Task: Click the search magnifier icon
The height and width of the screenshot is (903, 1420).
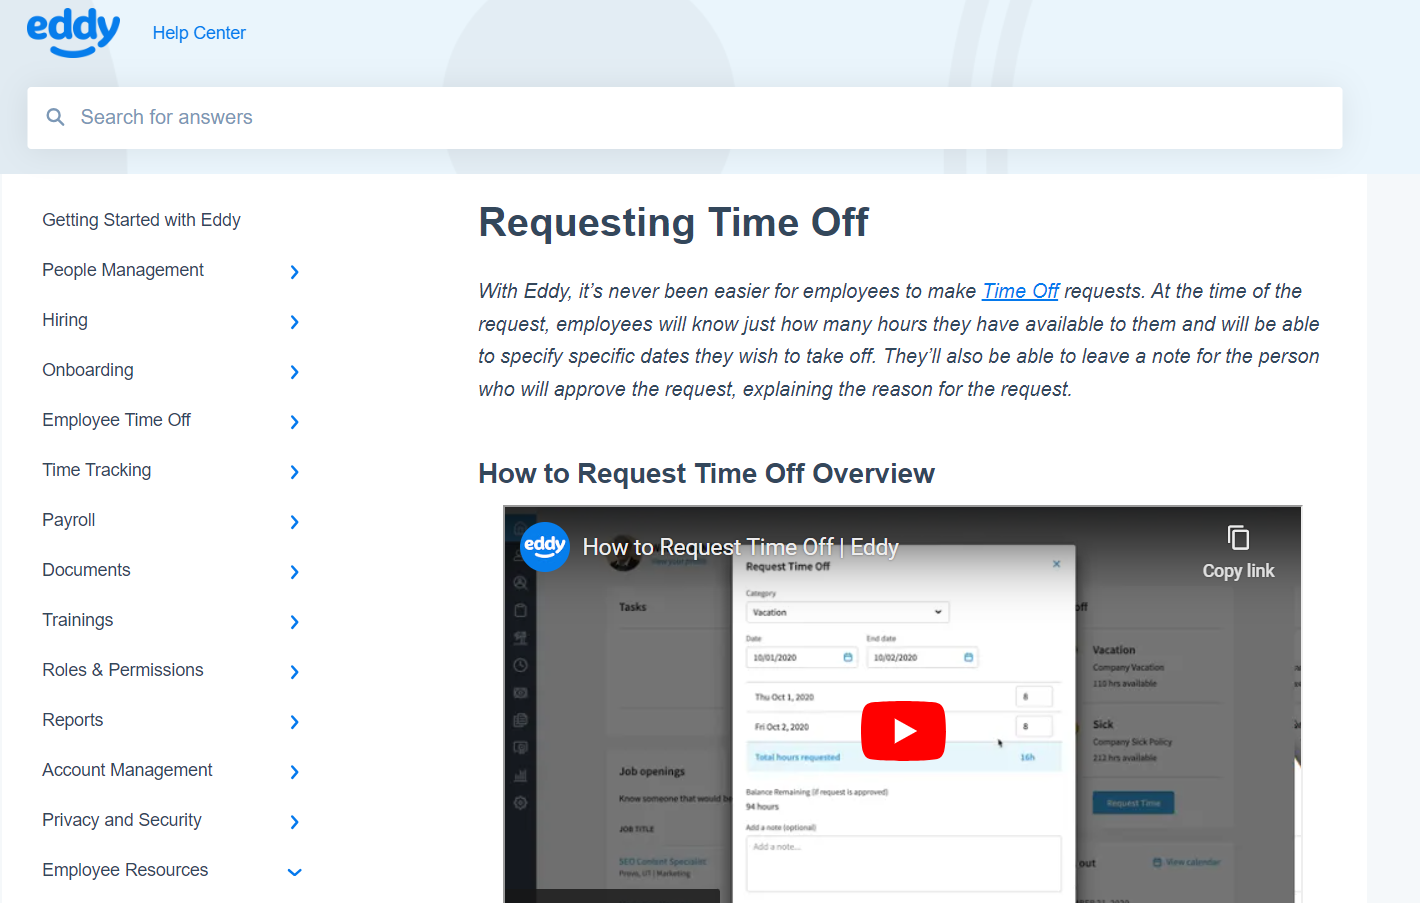Action: [x=56, y=117]
